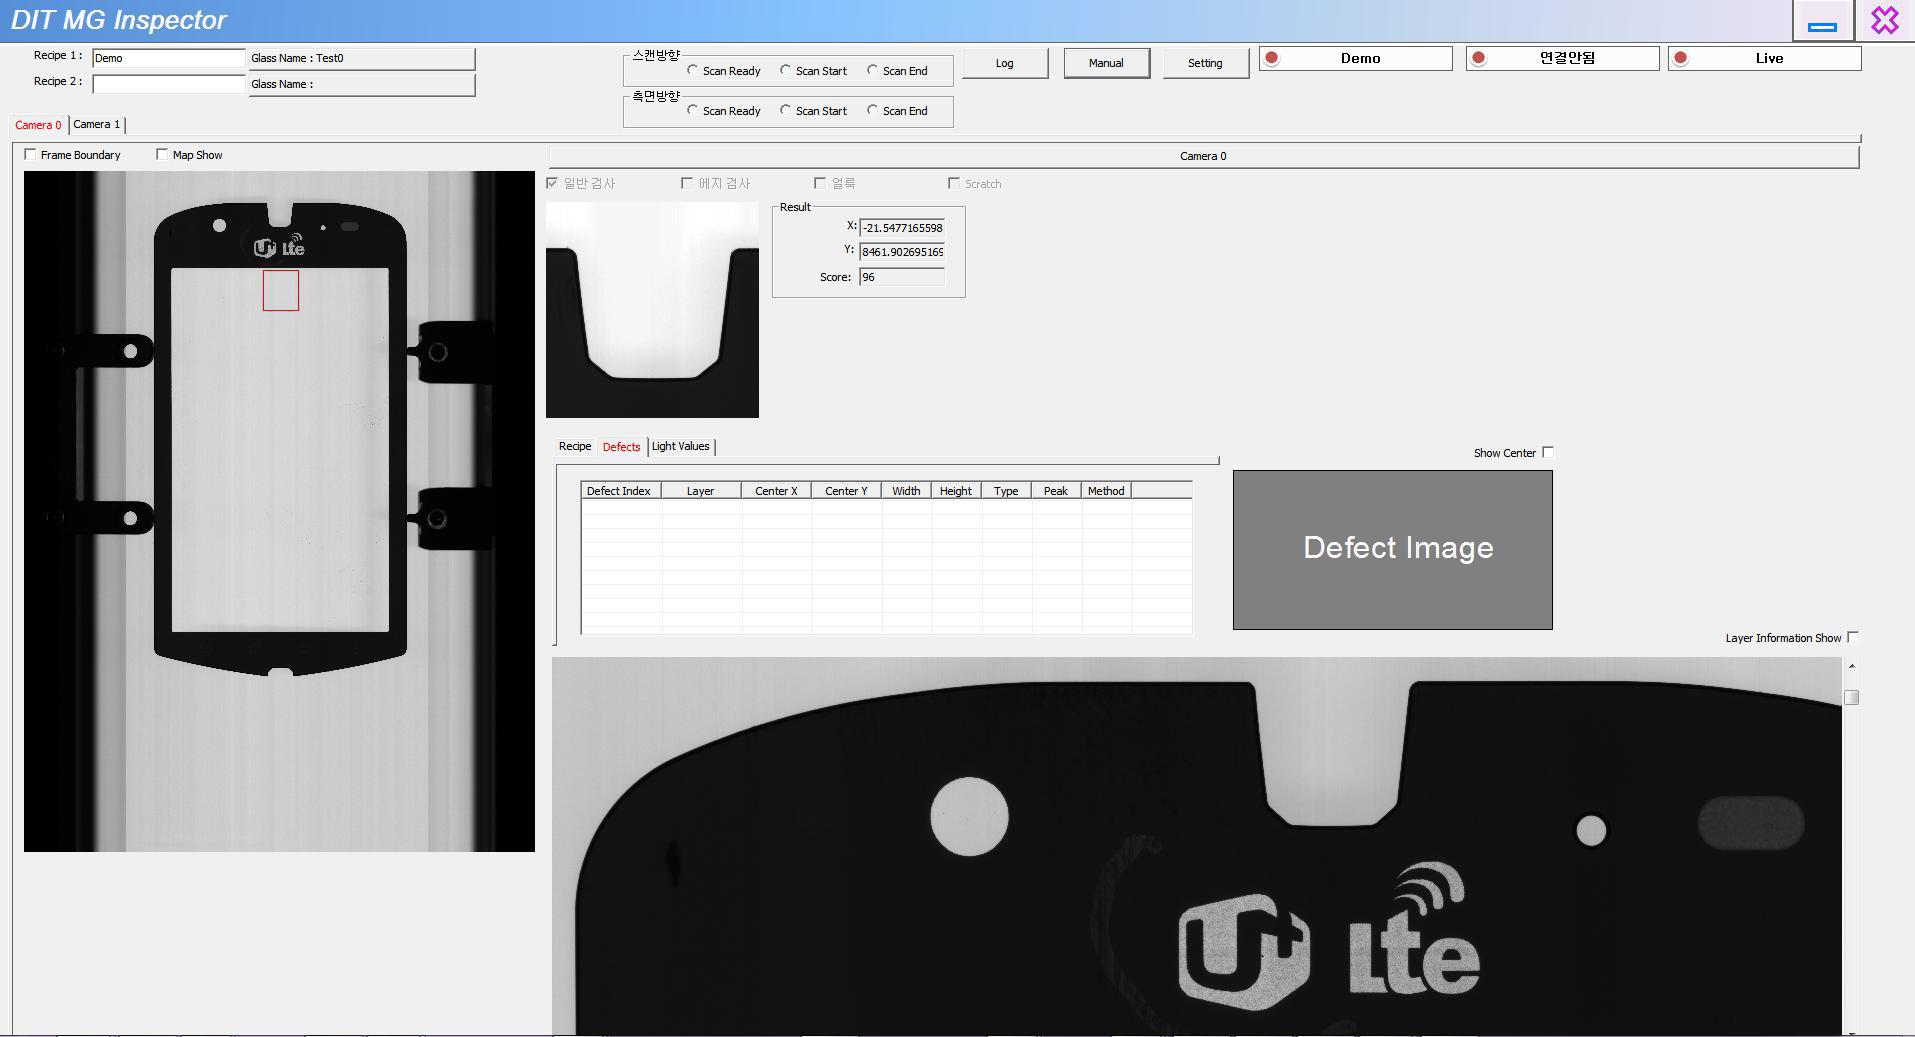Click the Glass Name : Test0 field
This screenshot has width=1915, height=1037.
(361, 58)
